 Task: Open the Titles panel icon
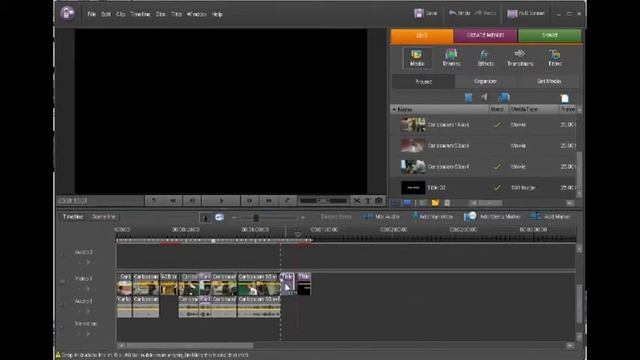coord(555,58)
